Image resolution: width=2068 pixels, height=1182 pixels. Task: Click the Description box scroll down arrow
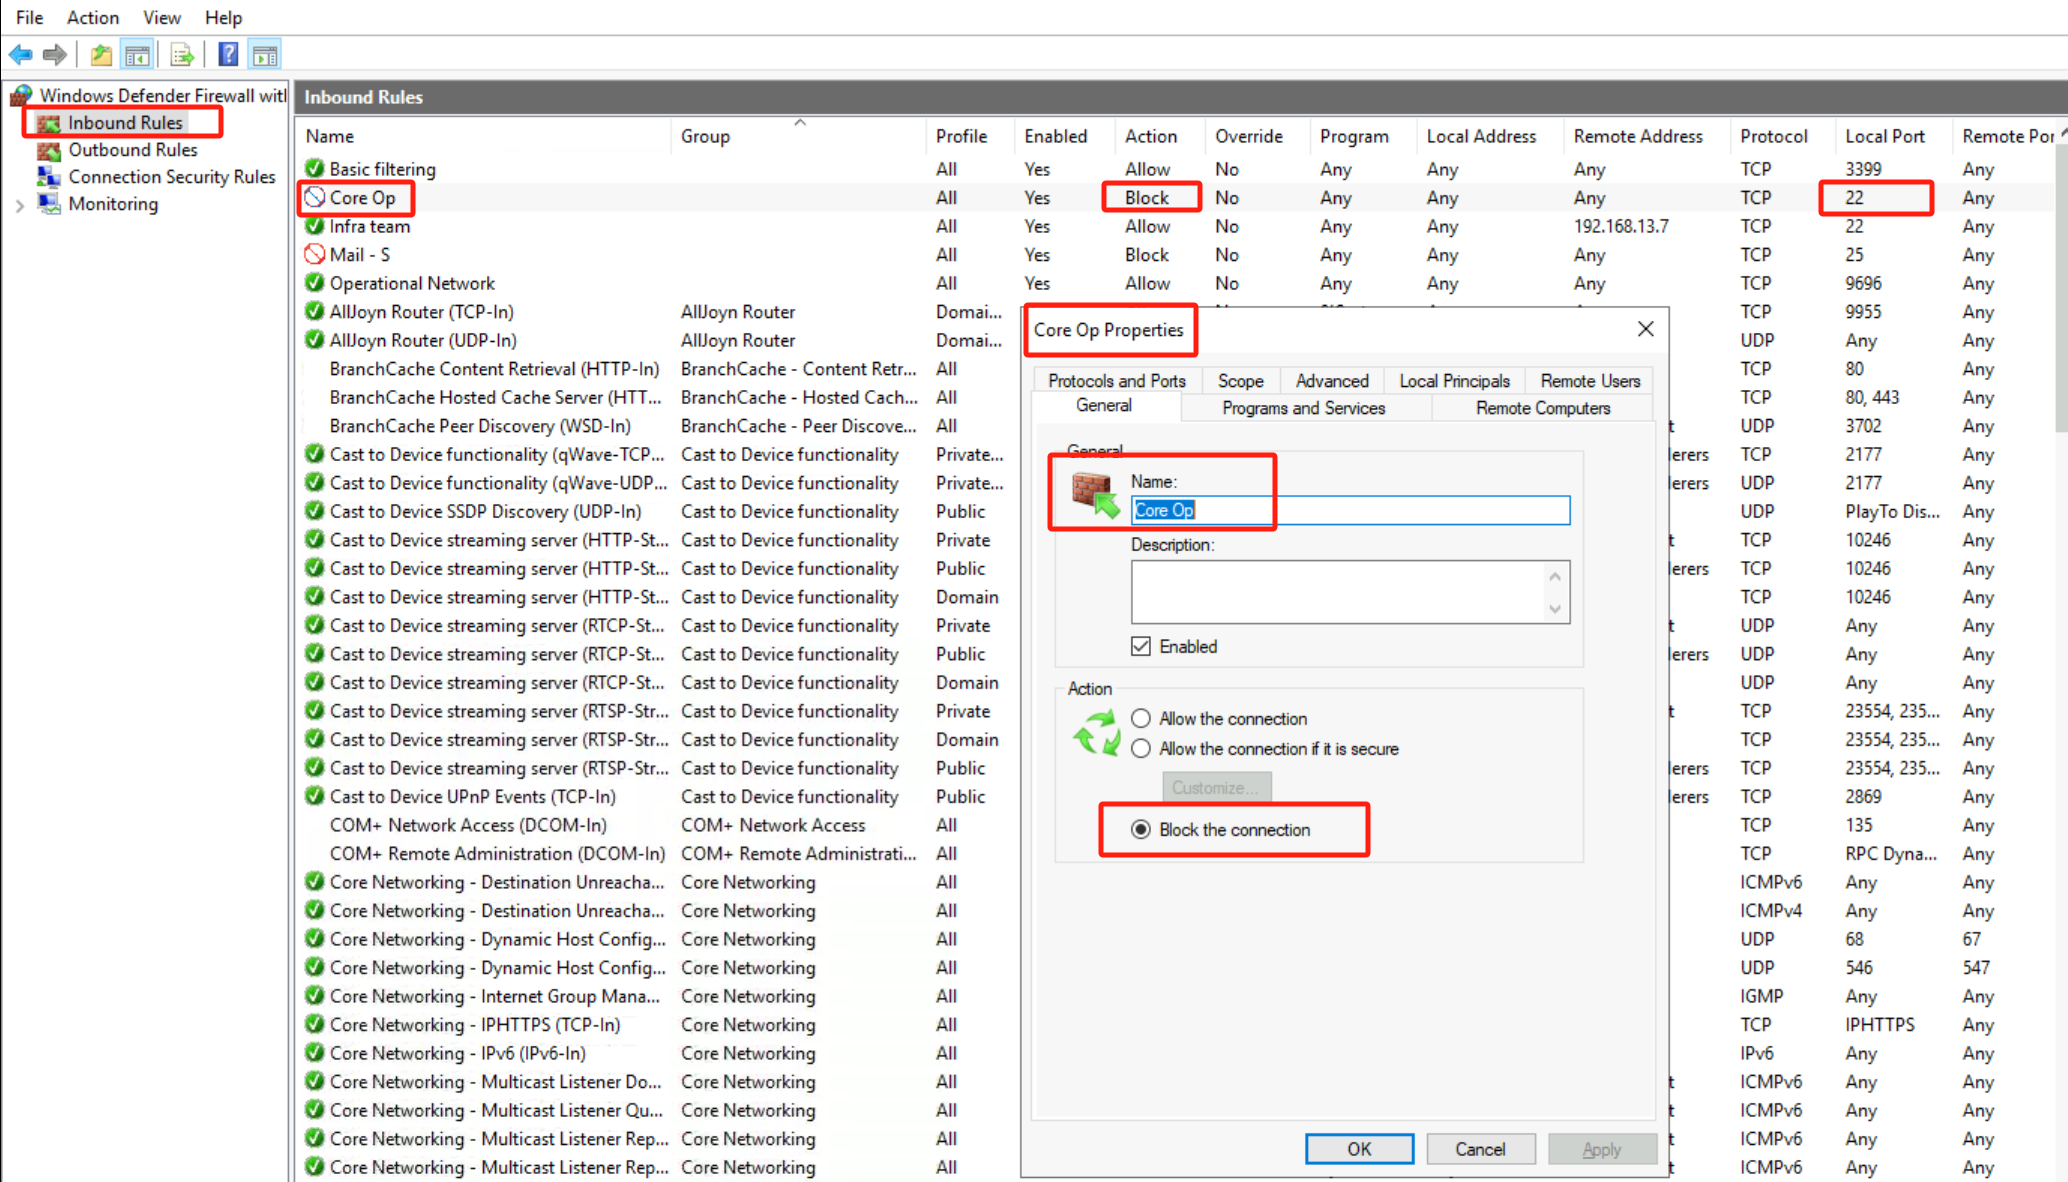(x=1554, y=609)
